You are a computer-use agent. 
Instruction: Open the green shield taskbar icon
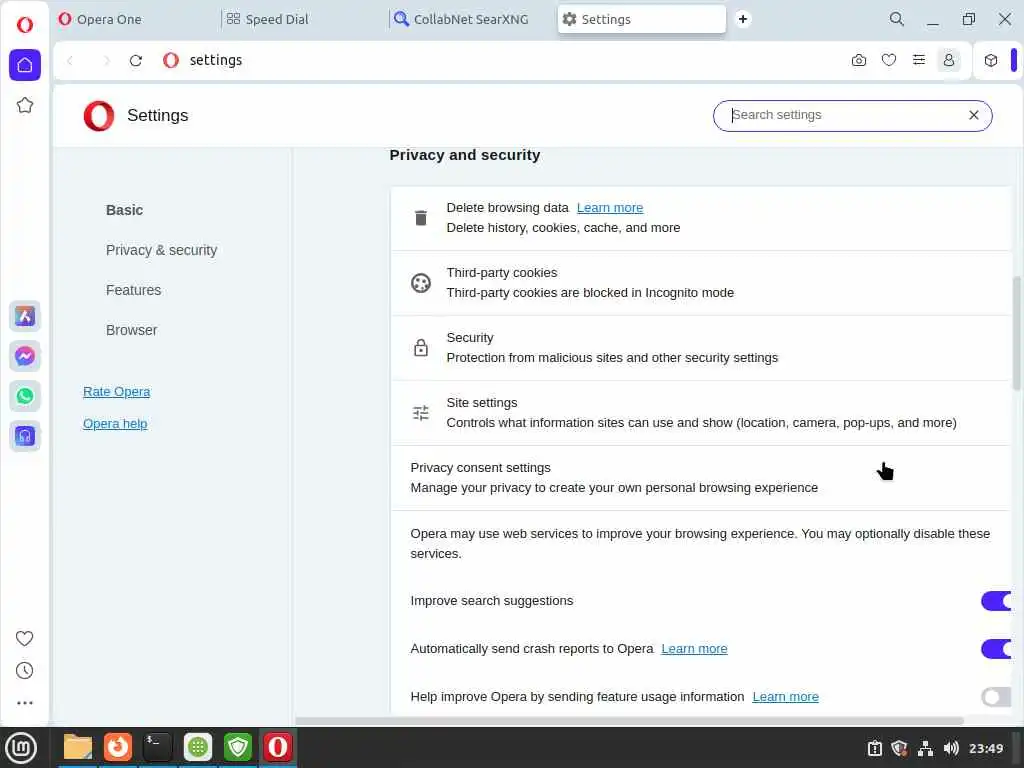(x=238, y=747)
